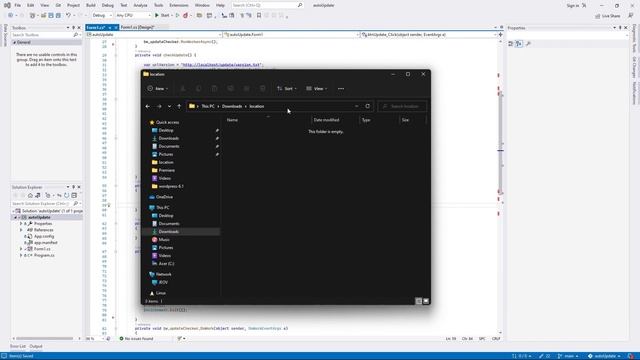
Task: Switch to the Form1.cs [Design] tab
Action: pyautogui.click(x=138, y=27)
